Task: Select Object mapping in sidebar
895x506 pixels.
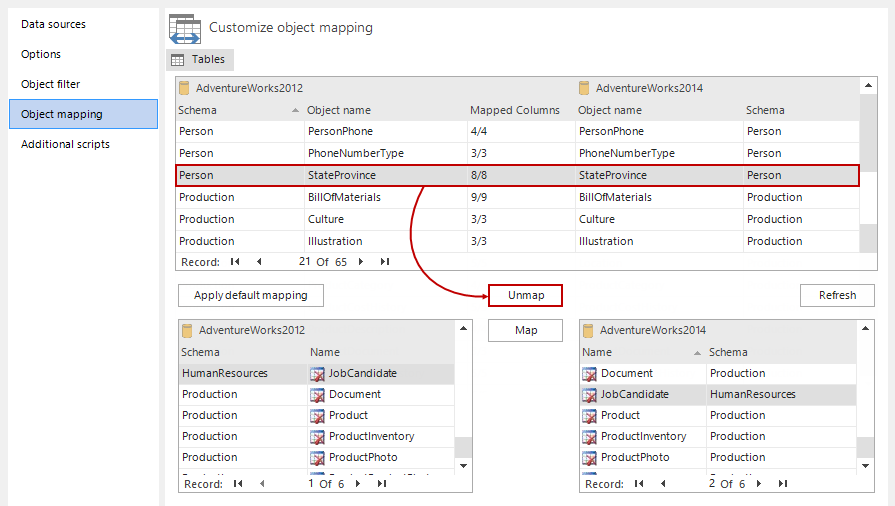Action: (x=83, y=114)
